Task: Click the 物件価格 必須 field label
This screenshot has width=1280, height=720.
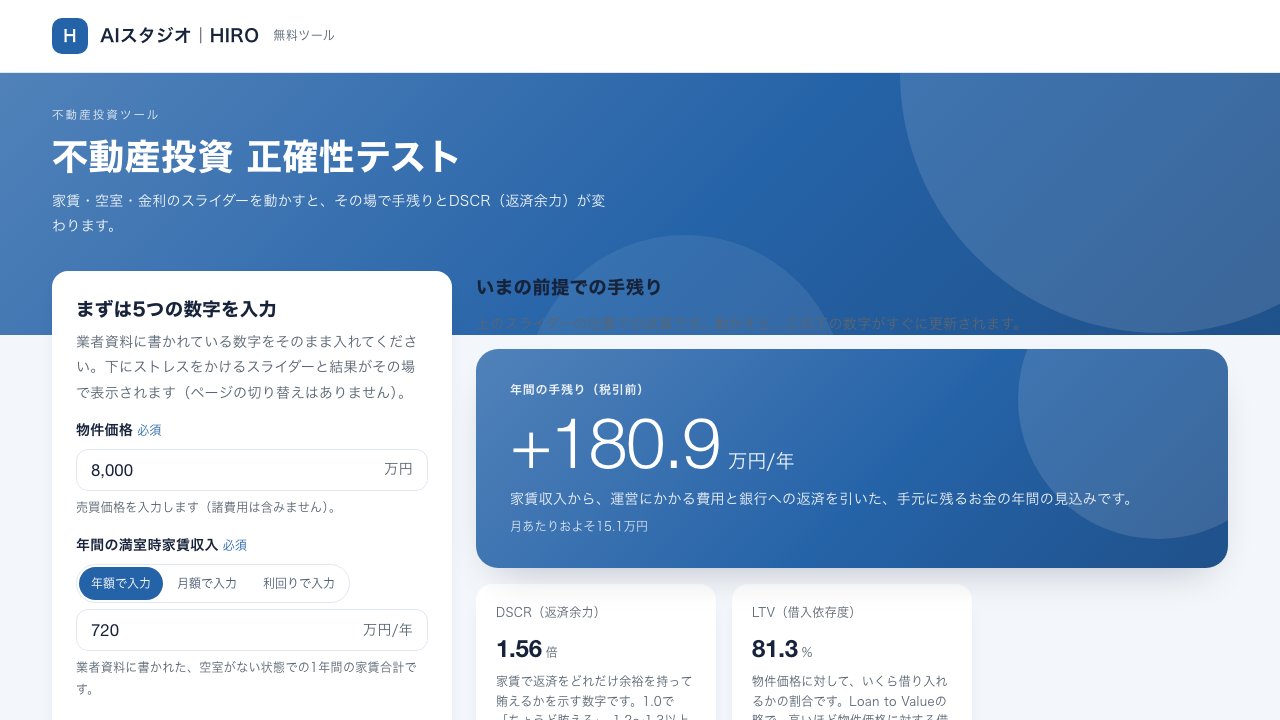Action: [x=119, y=430]
